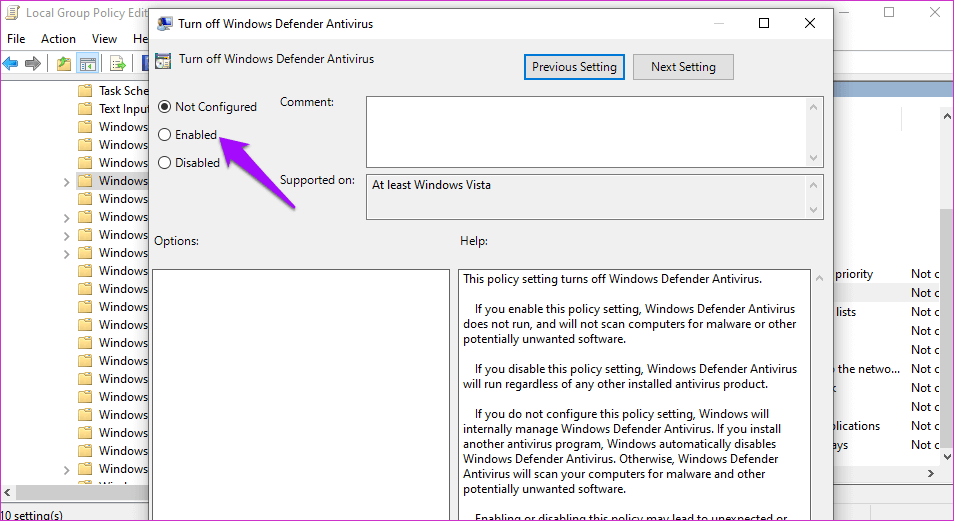Image resolution: width=954 pixels, height=521 pixels.
Task: Click the policy setting icon beside the heading
Action: pos(163,60)
